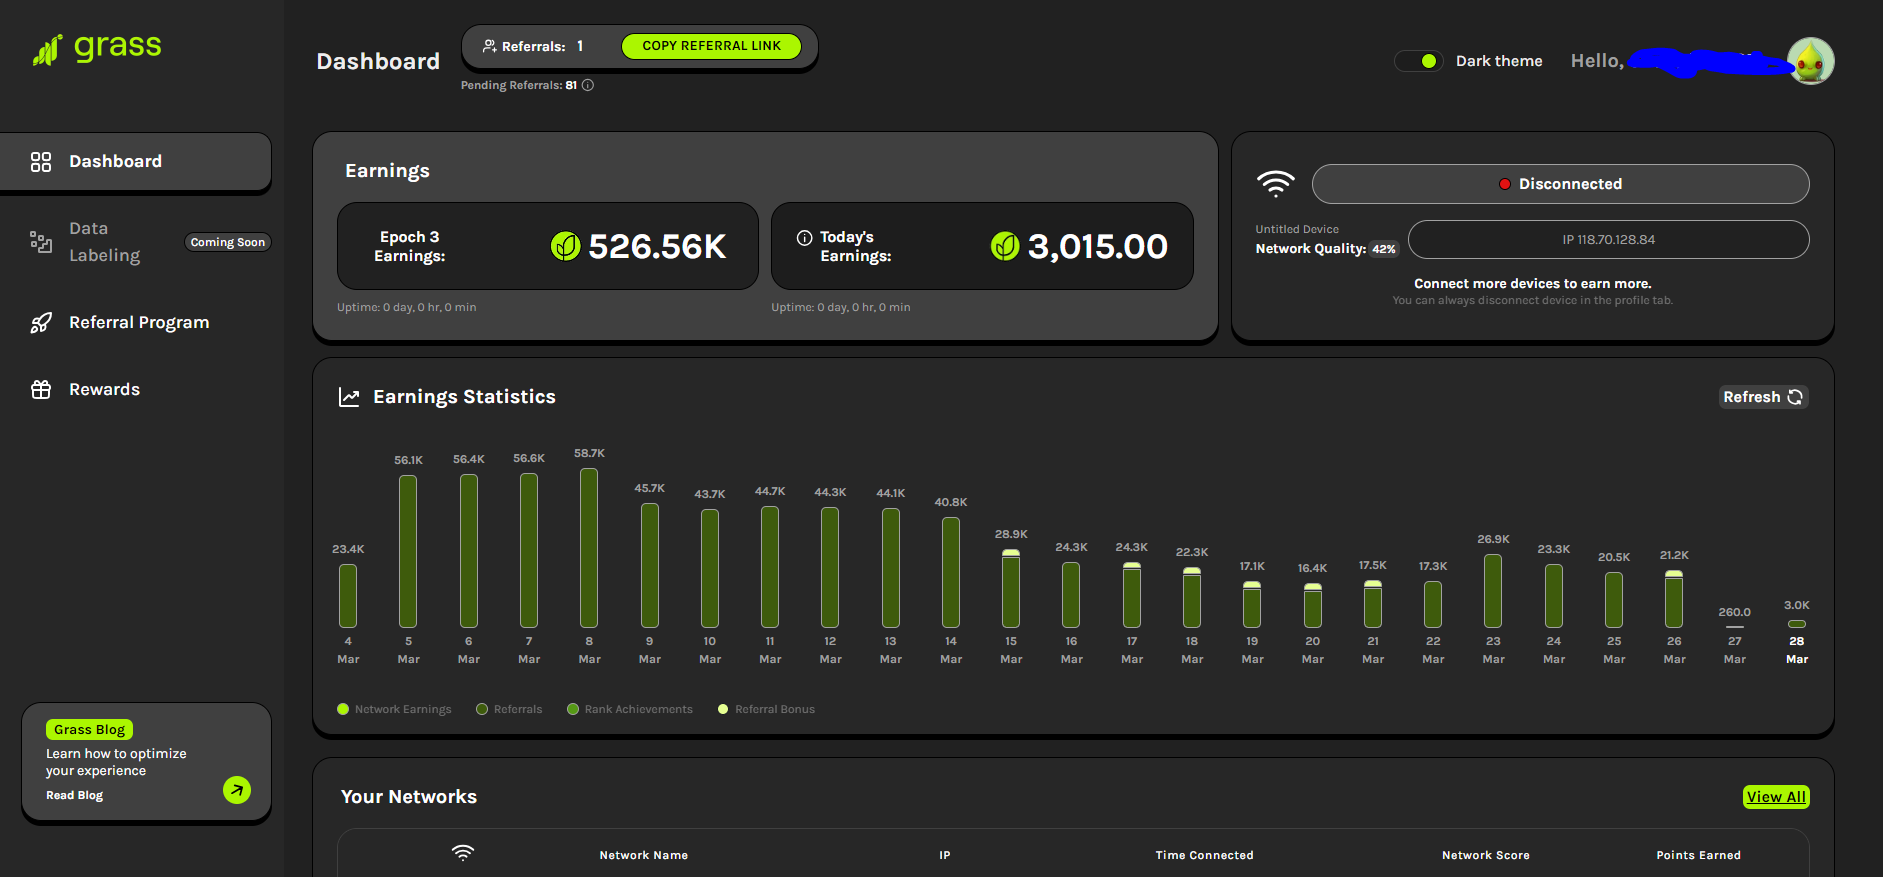Click the pending referrals info icon
1883x877 pixels.
point(588,85)
